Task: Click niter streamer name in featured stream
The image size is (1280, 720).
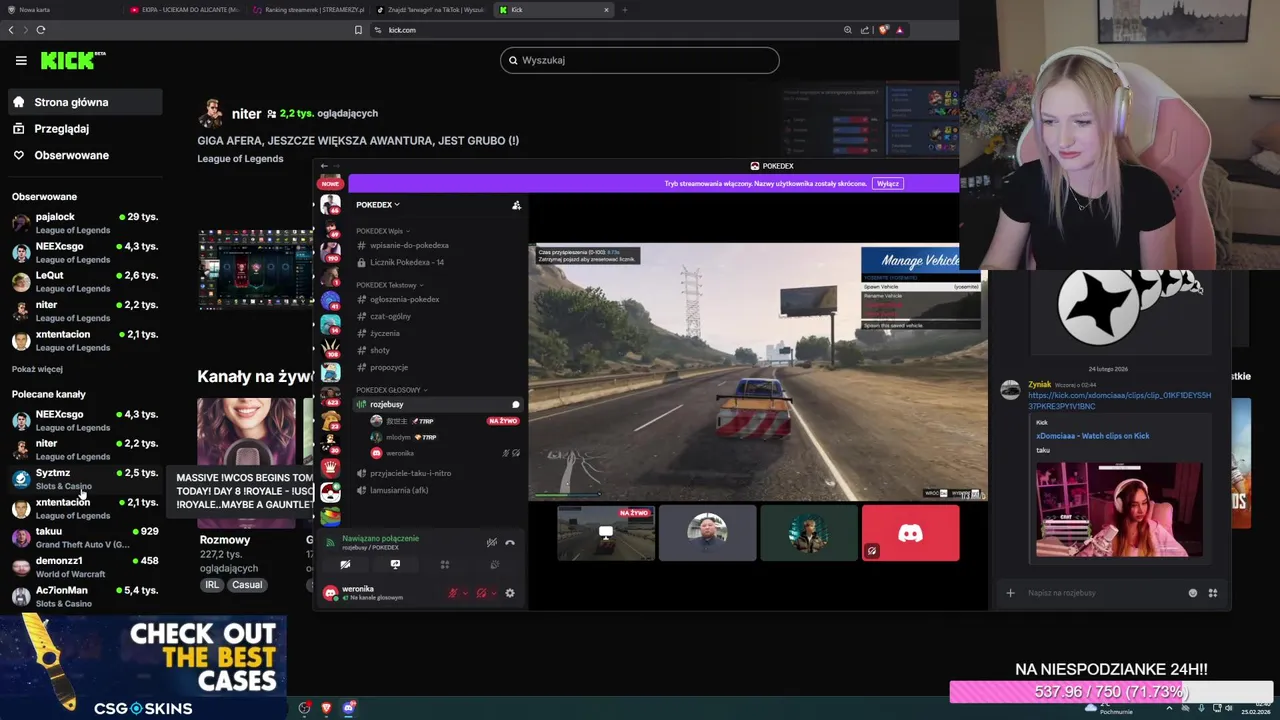Action: pyautogui.click(x=246, y=114)
